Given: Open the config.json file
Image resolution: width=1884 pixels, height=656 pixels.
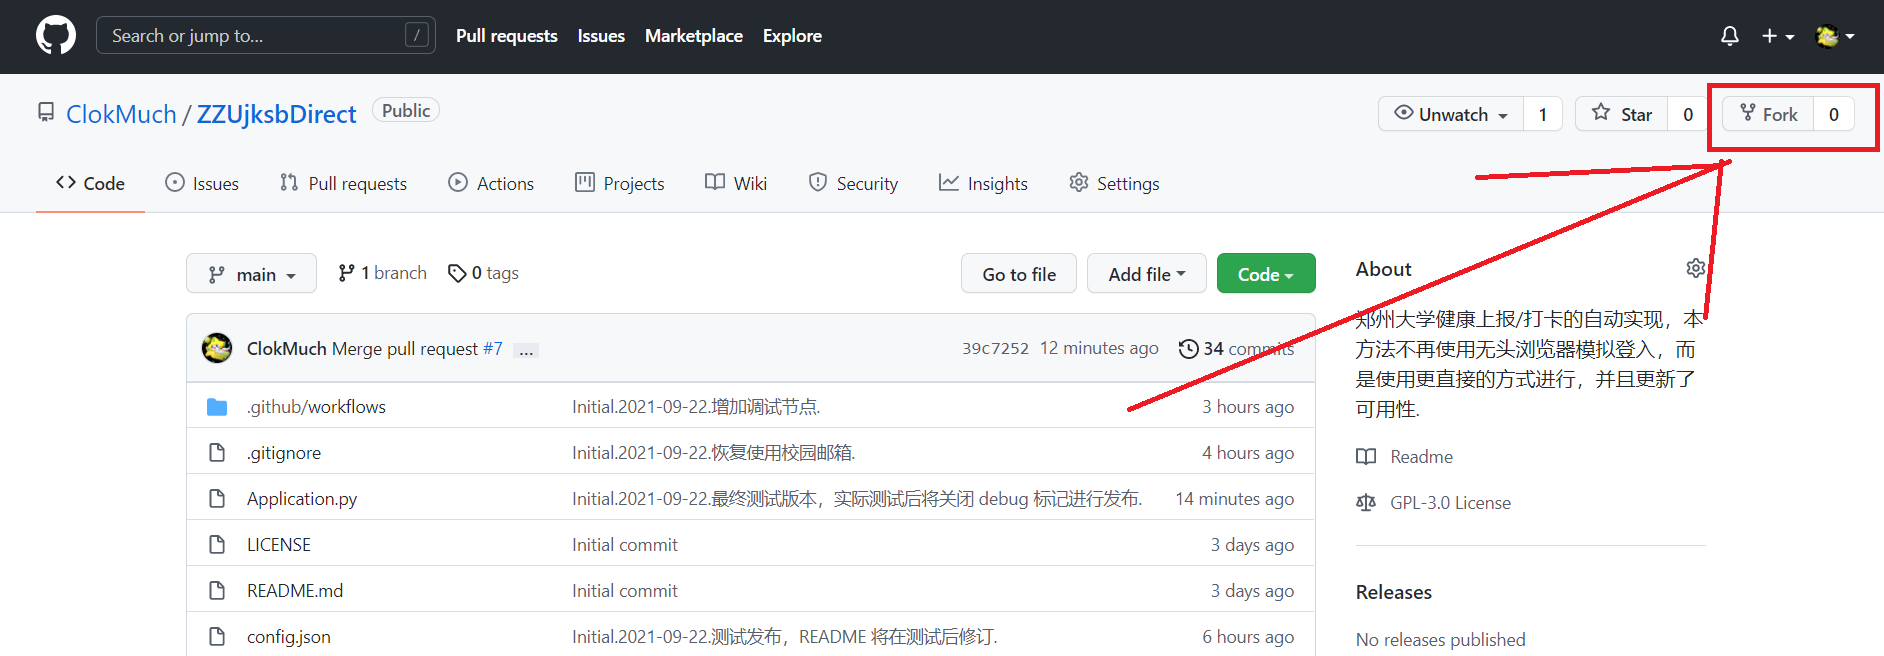Looking at the screenshot, I should pyautogui.click(x=289, y=636).
